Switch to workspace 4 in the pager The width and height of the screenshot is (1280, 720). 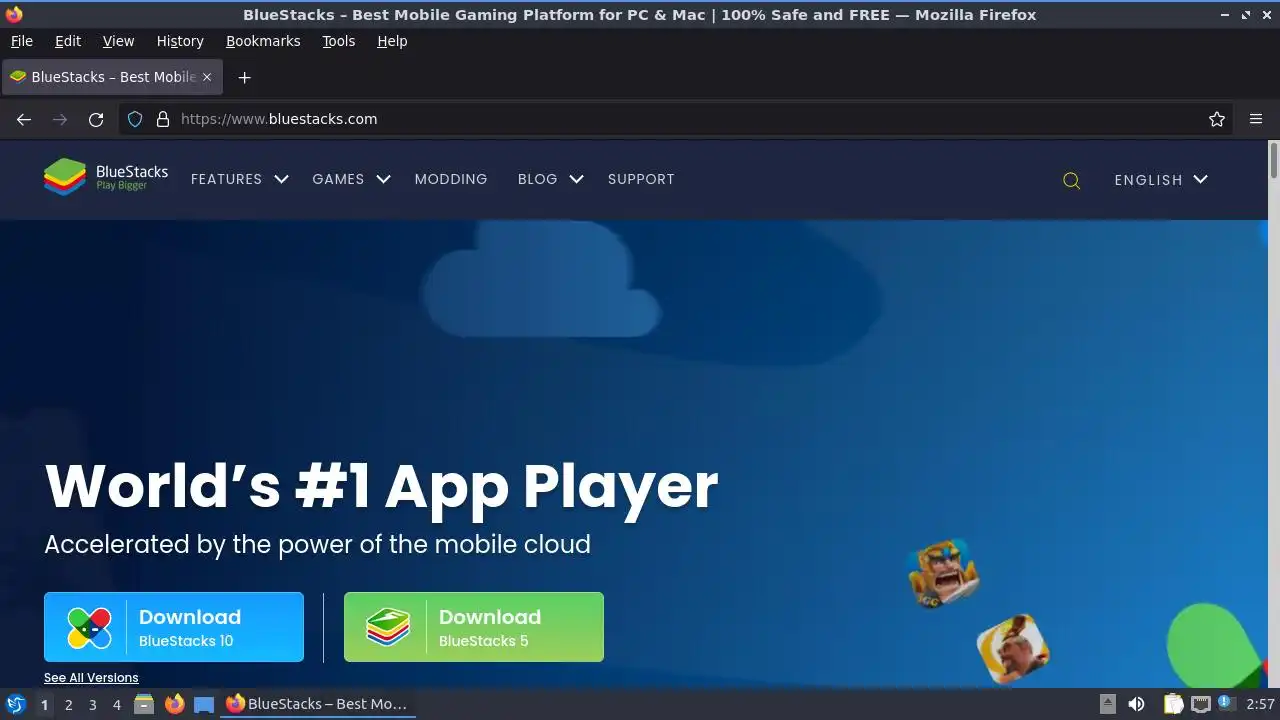point(116,705)
